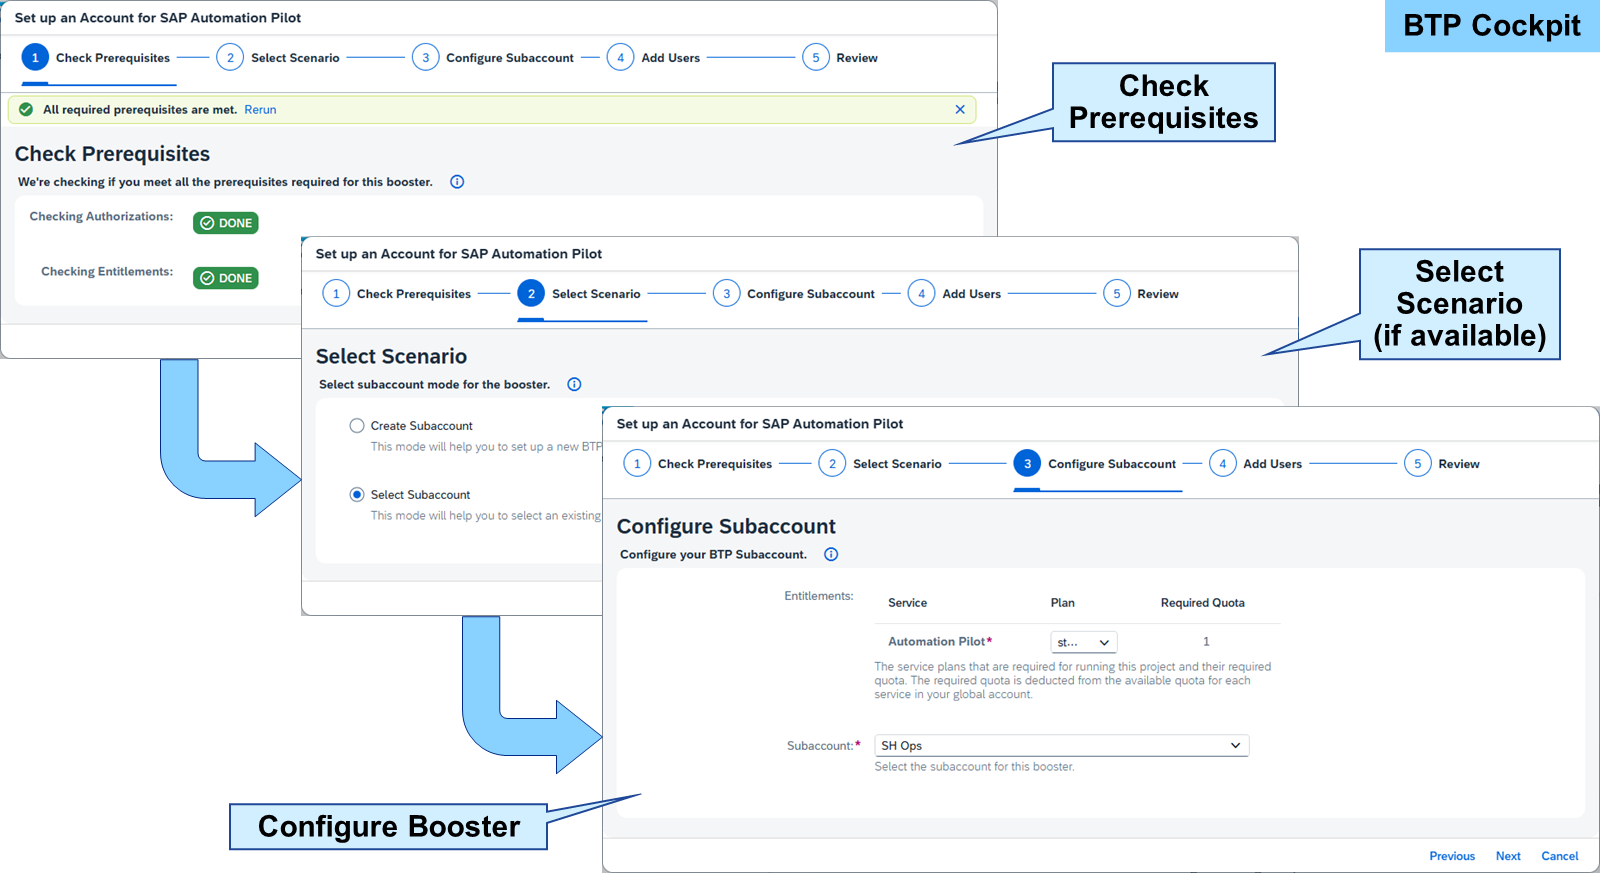Click step 1 circle in Configure Subaccount window

pos(637,464)
